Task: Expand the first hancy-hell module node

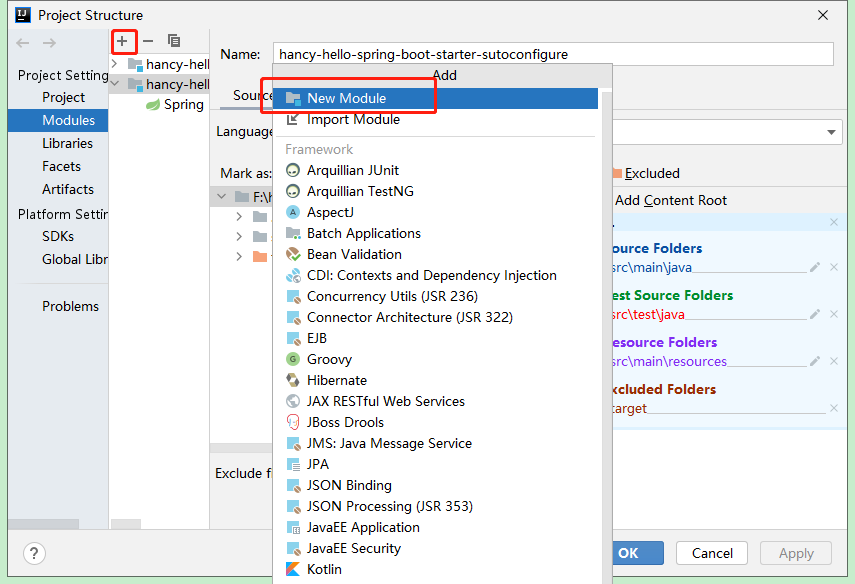Action: point(115,64)
